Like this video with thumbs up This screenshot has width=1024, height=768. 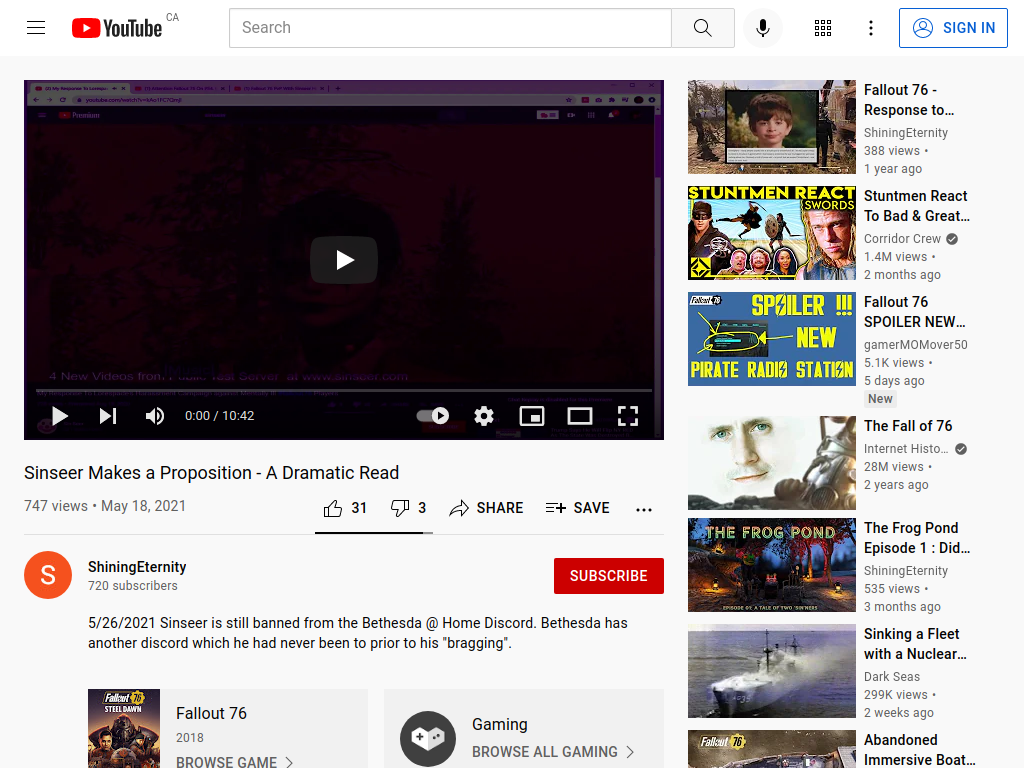345,508
